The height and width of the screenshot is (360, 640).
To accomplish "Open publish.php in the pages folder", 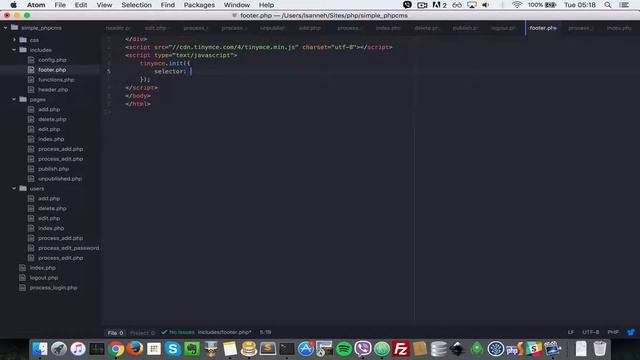I will tap(53, 169).
